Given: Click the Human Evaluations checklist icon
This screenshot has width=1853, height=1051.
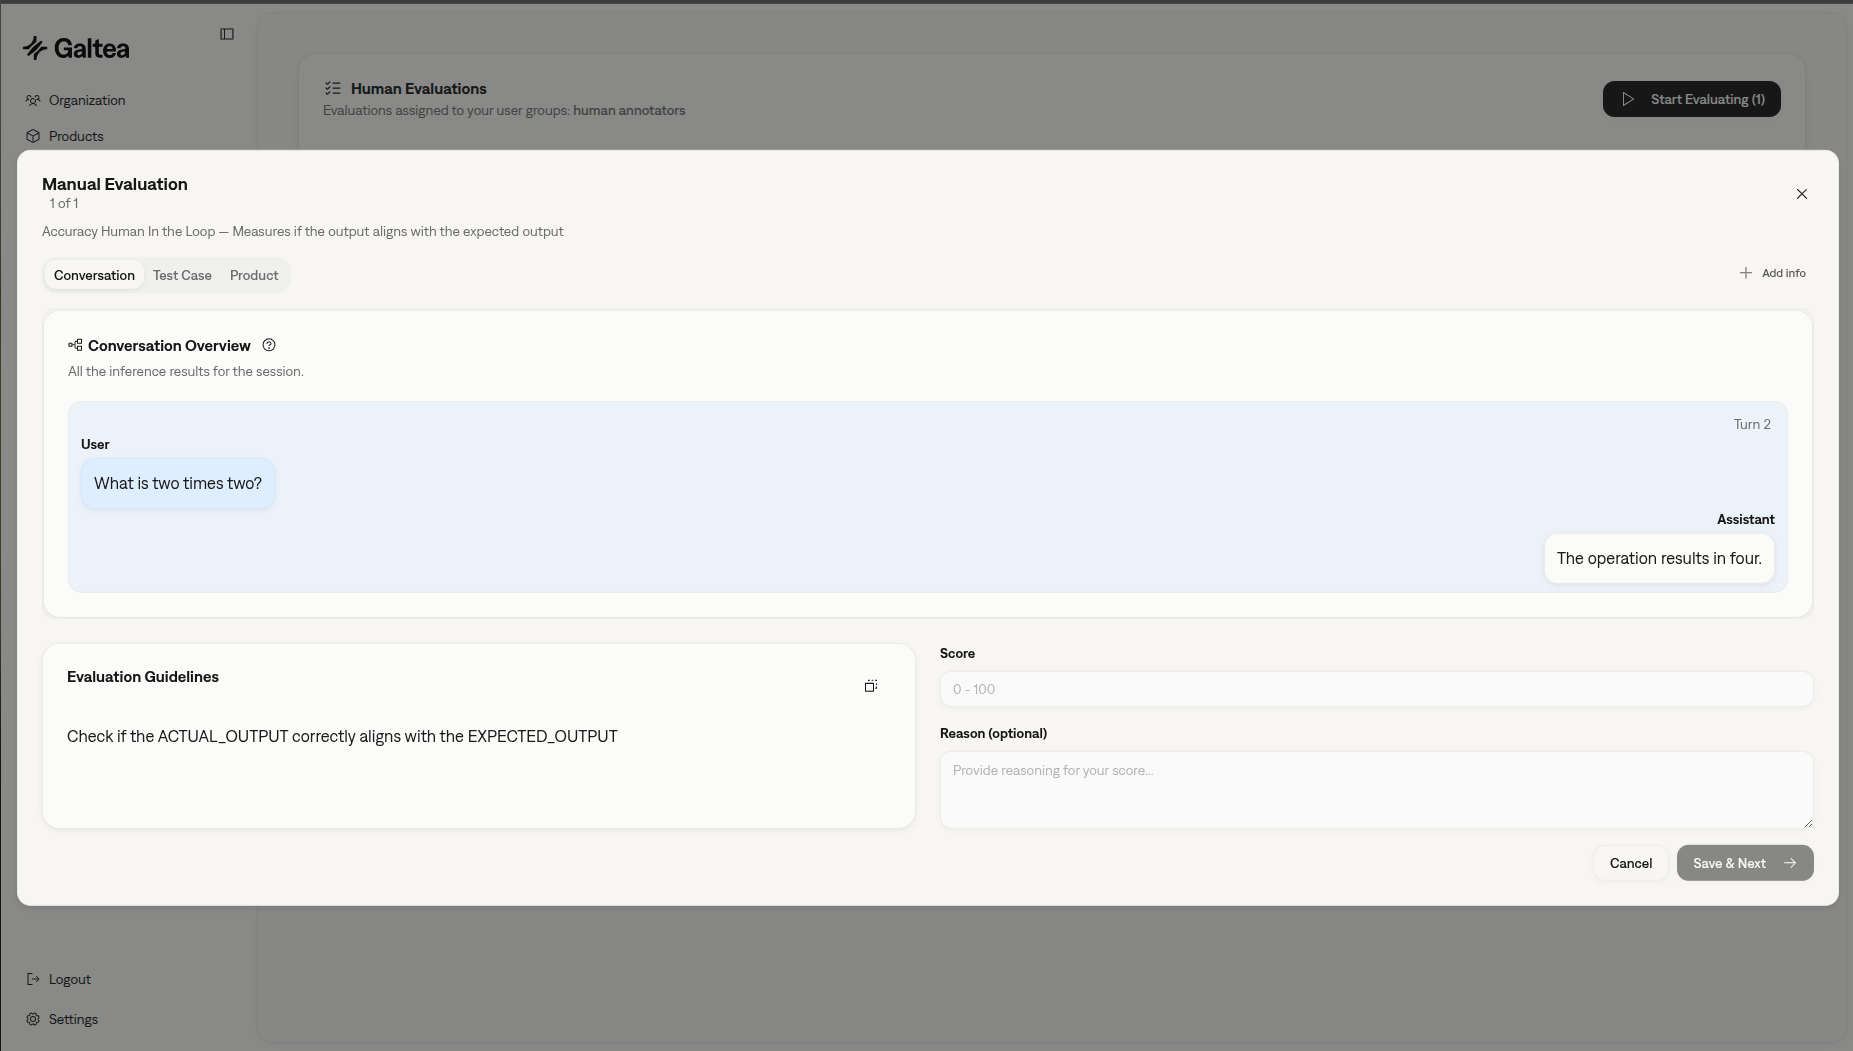Looking at the screenshot, I should tap(334, 88).
